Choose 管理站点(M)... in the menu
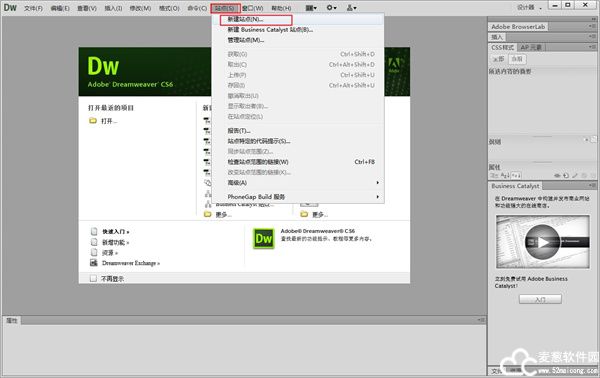The height and width of the screenshot is (378, 600). [246, 40]
